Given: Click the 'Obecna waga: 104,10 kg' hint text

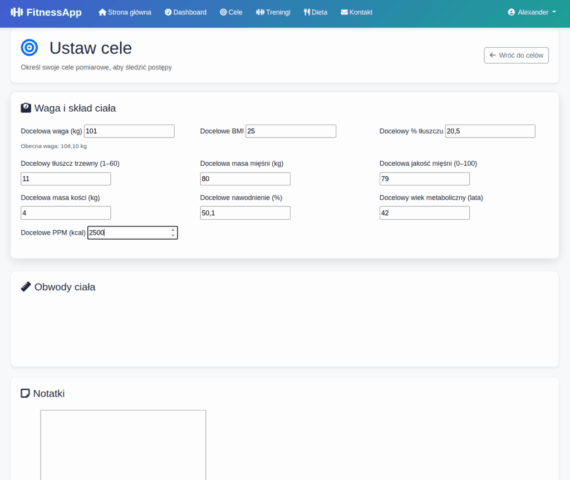Looking at the screenshot, I should pos(54,146).
